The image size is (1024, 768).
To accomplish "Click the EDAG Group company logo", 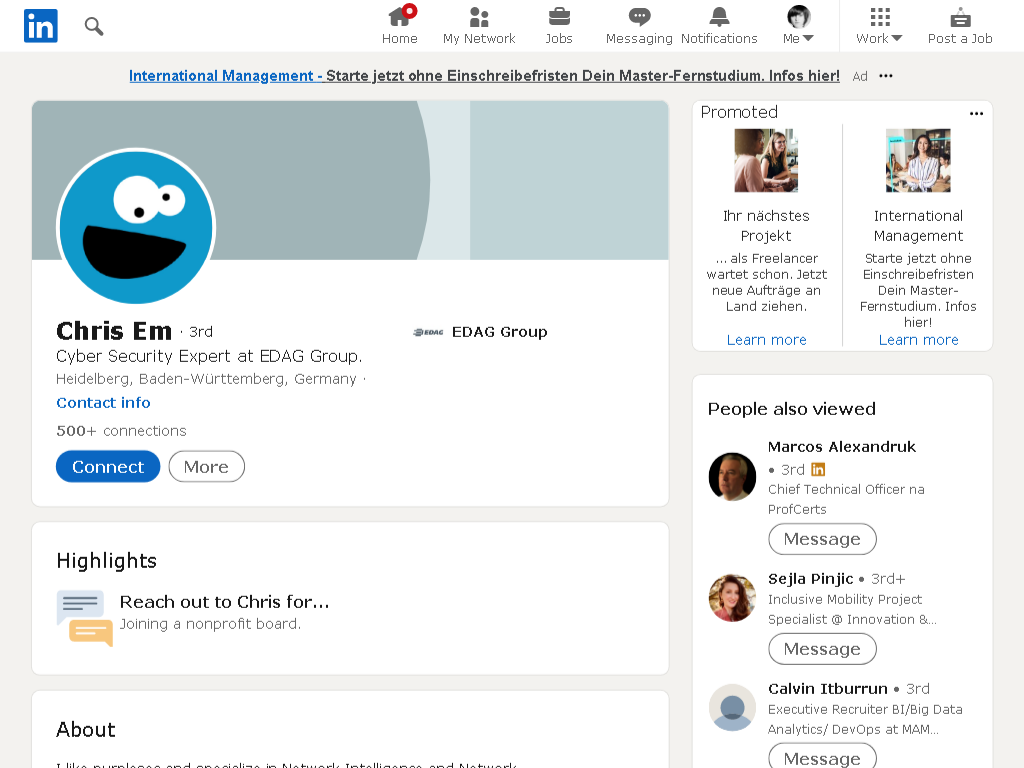I will click(428, 332).
